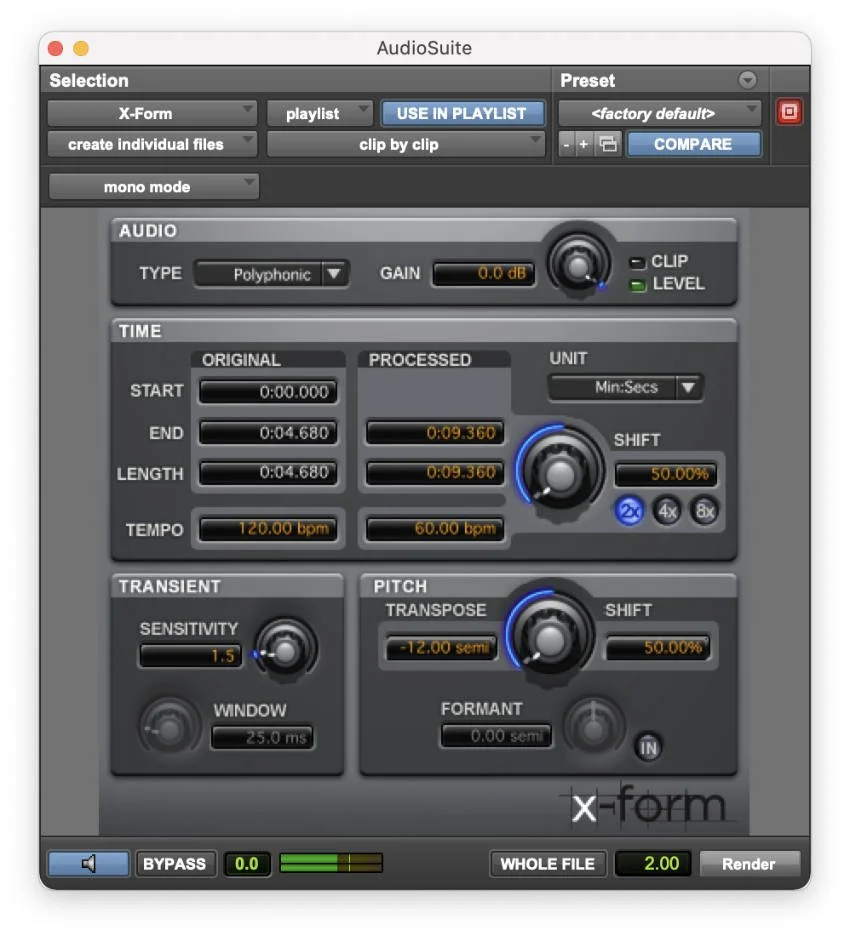The image size is (850, 936).
Task: Click the Preset header label
Action: coord(587,81)
